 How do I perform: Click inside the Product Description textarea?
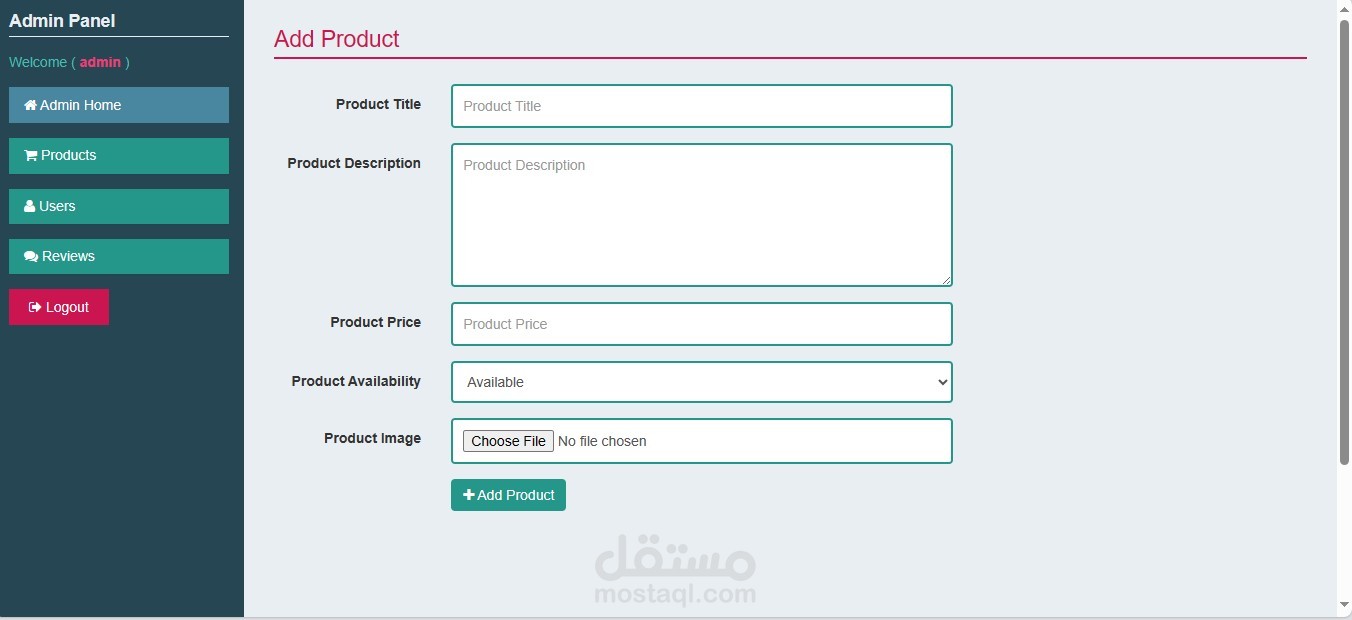pyautogui.click(x=701, y=215)
